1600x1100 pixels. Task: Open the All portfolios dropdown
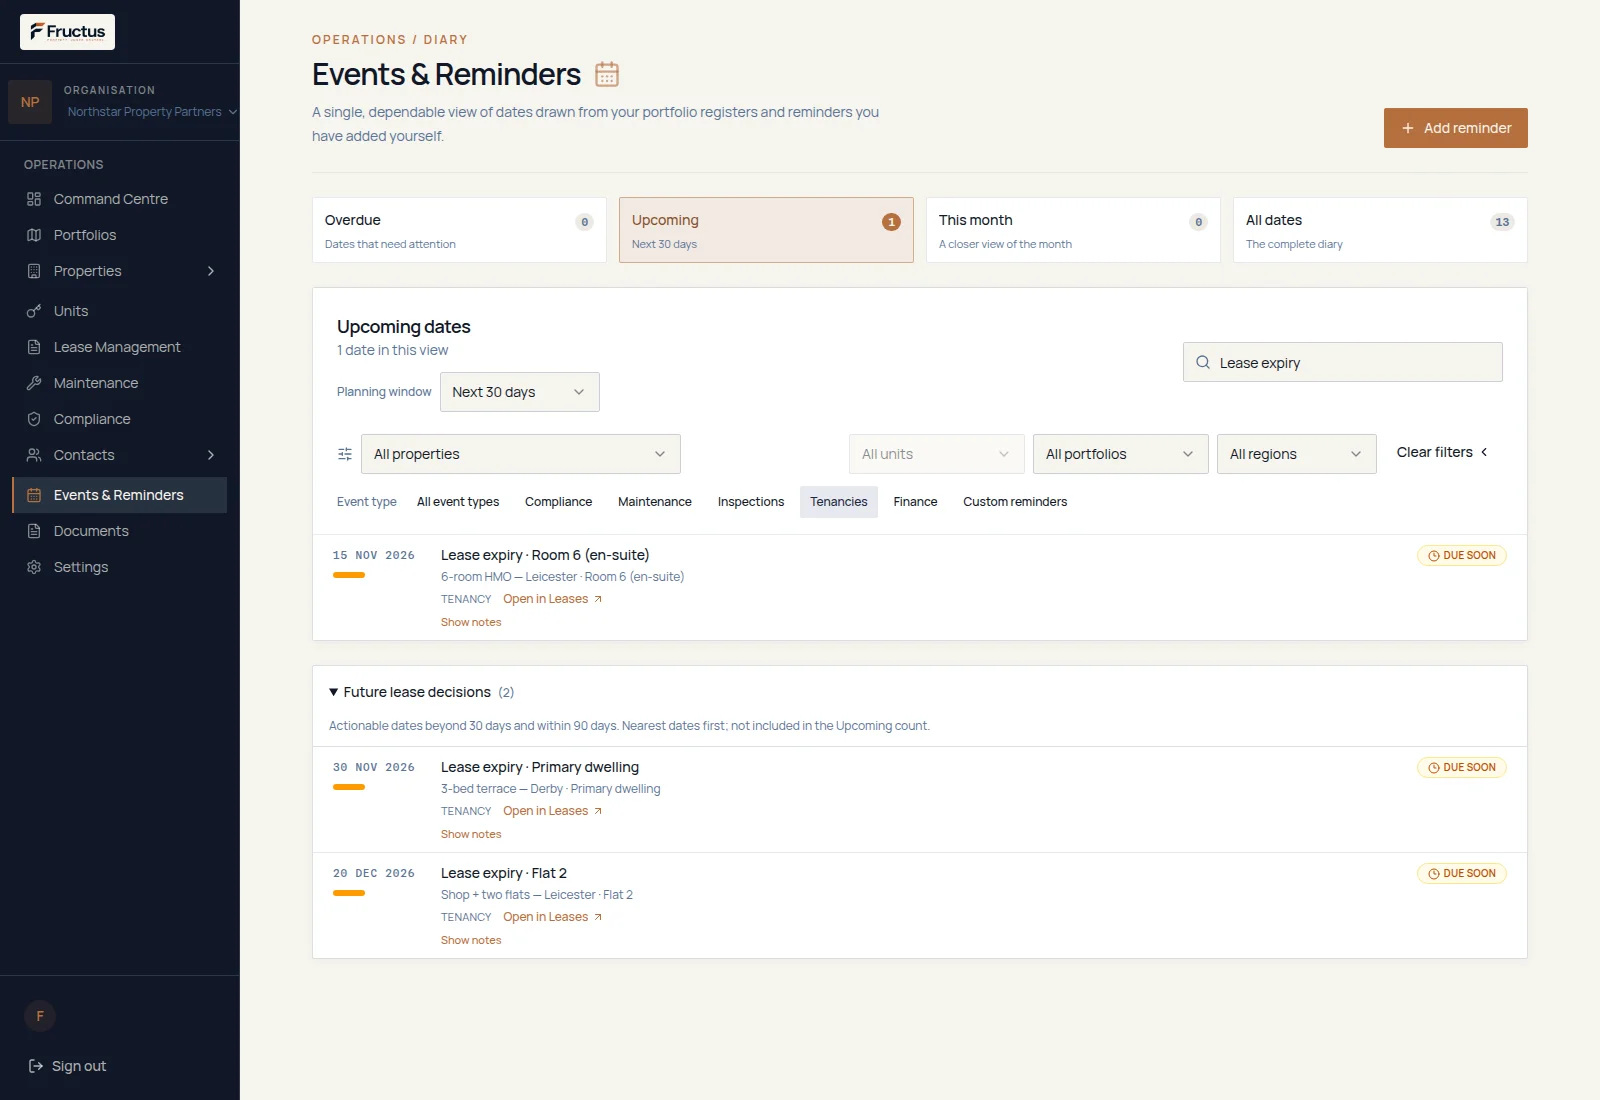[1121, 454]
